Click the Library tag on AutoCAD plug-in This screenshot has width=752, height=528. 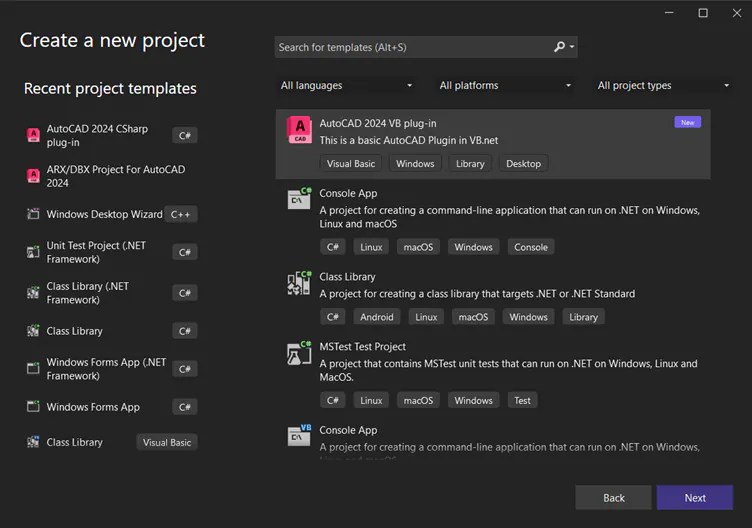[470, 164]
